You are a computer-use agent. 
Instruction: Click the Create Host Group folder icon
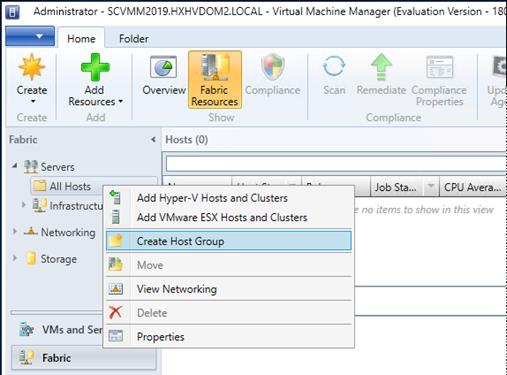(116, 241)
